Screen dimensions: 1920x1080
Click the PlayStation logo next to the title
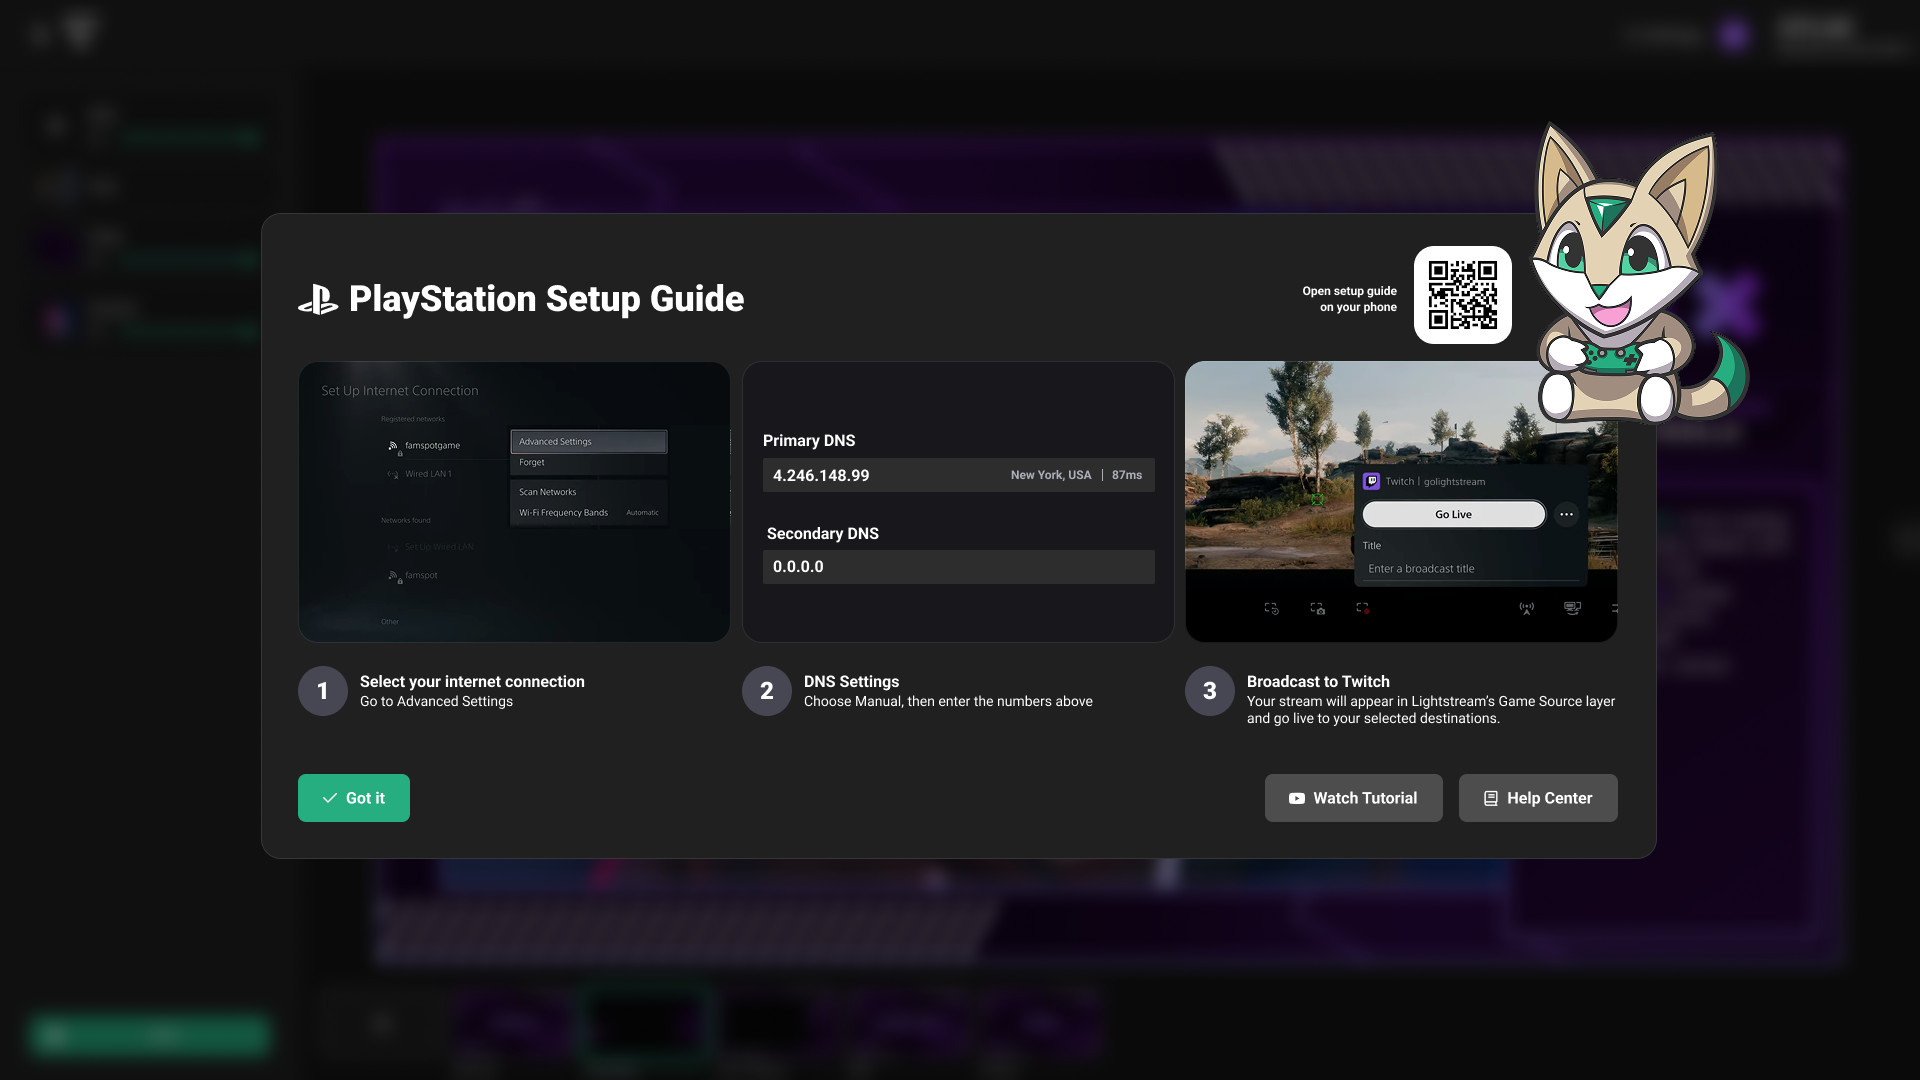[318, 299]
